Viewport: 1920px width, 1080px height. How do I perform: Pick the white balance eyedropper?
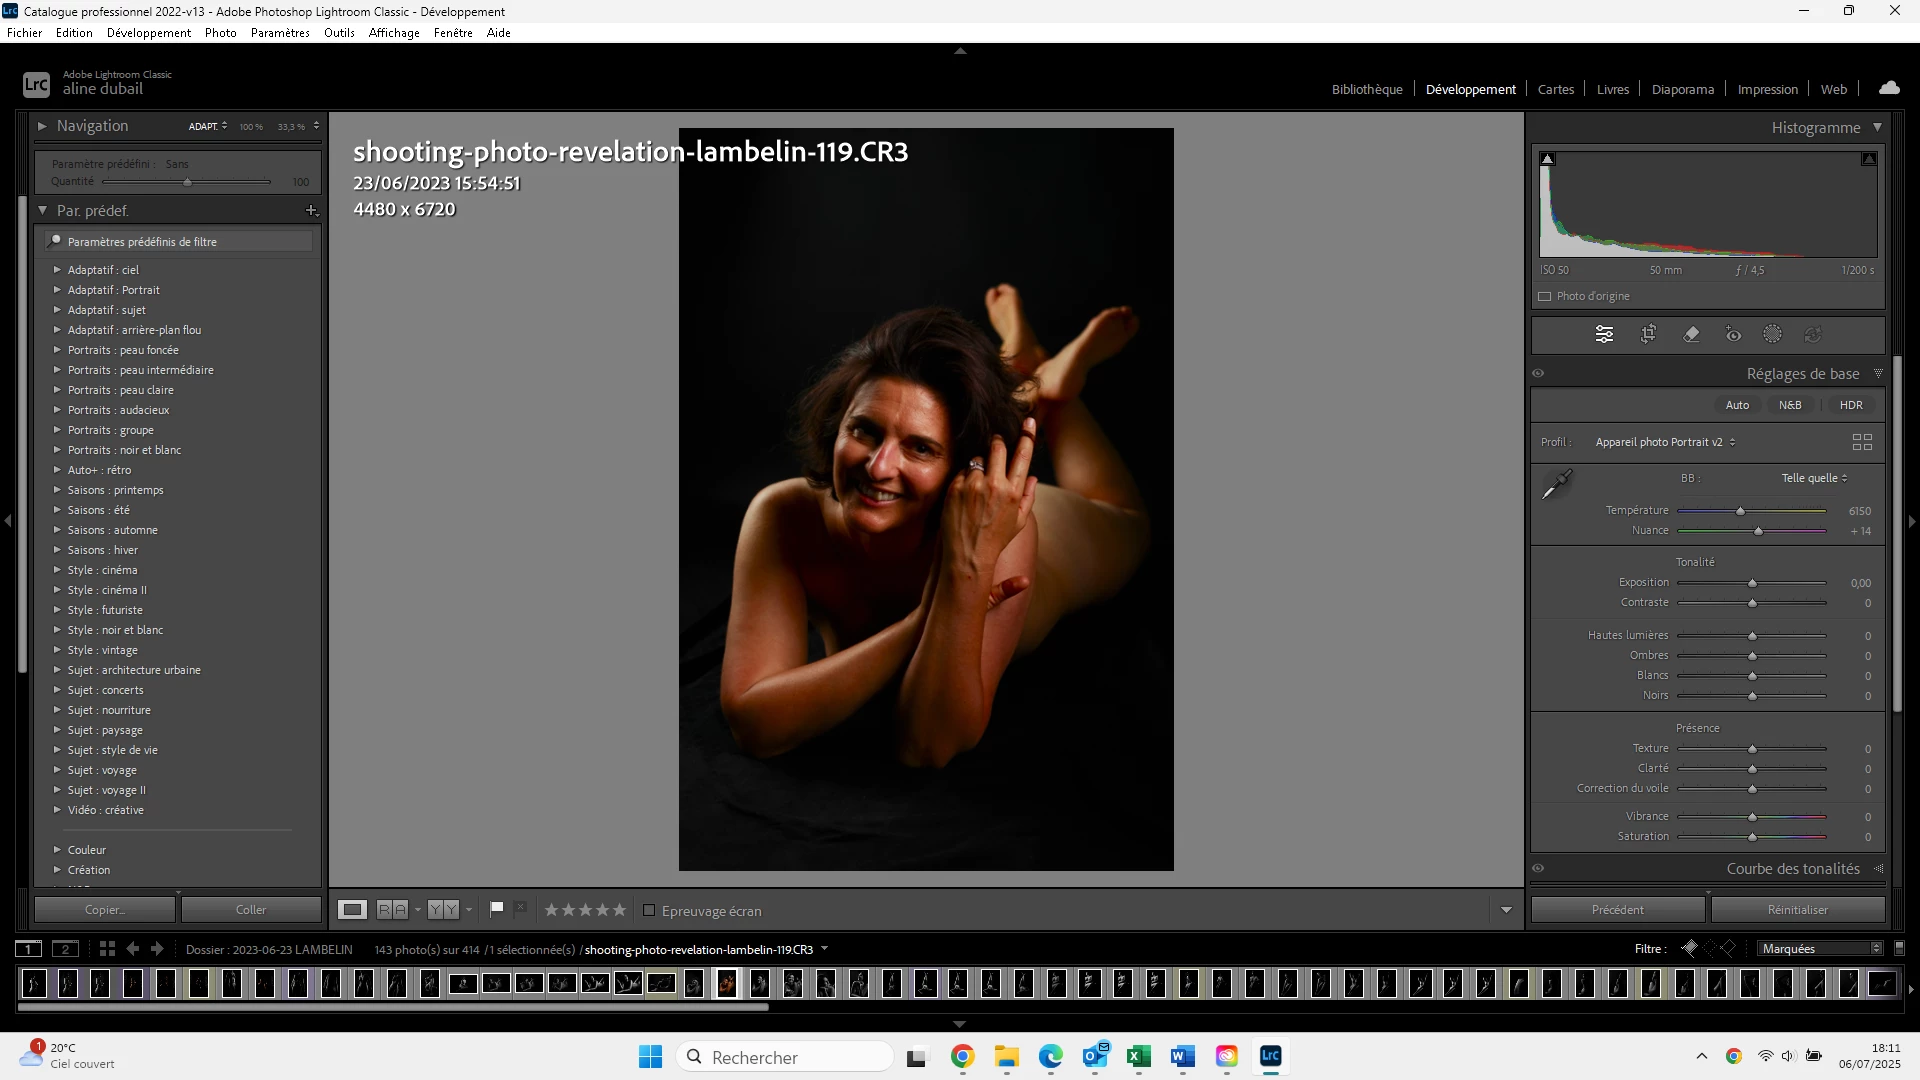click(1557, 485)
